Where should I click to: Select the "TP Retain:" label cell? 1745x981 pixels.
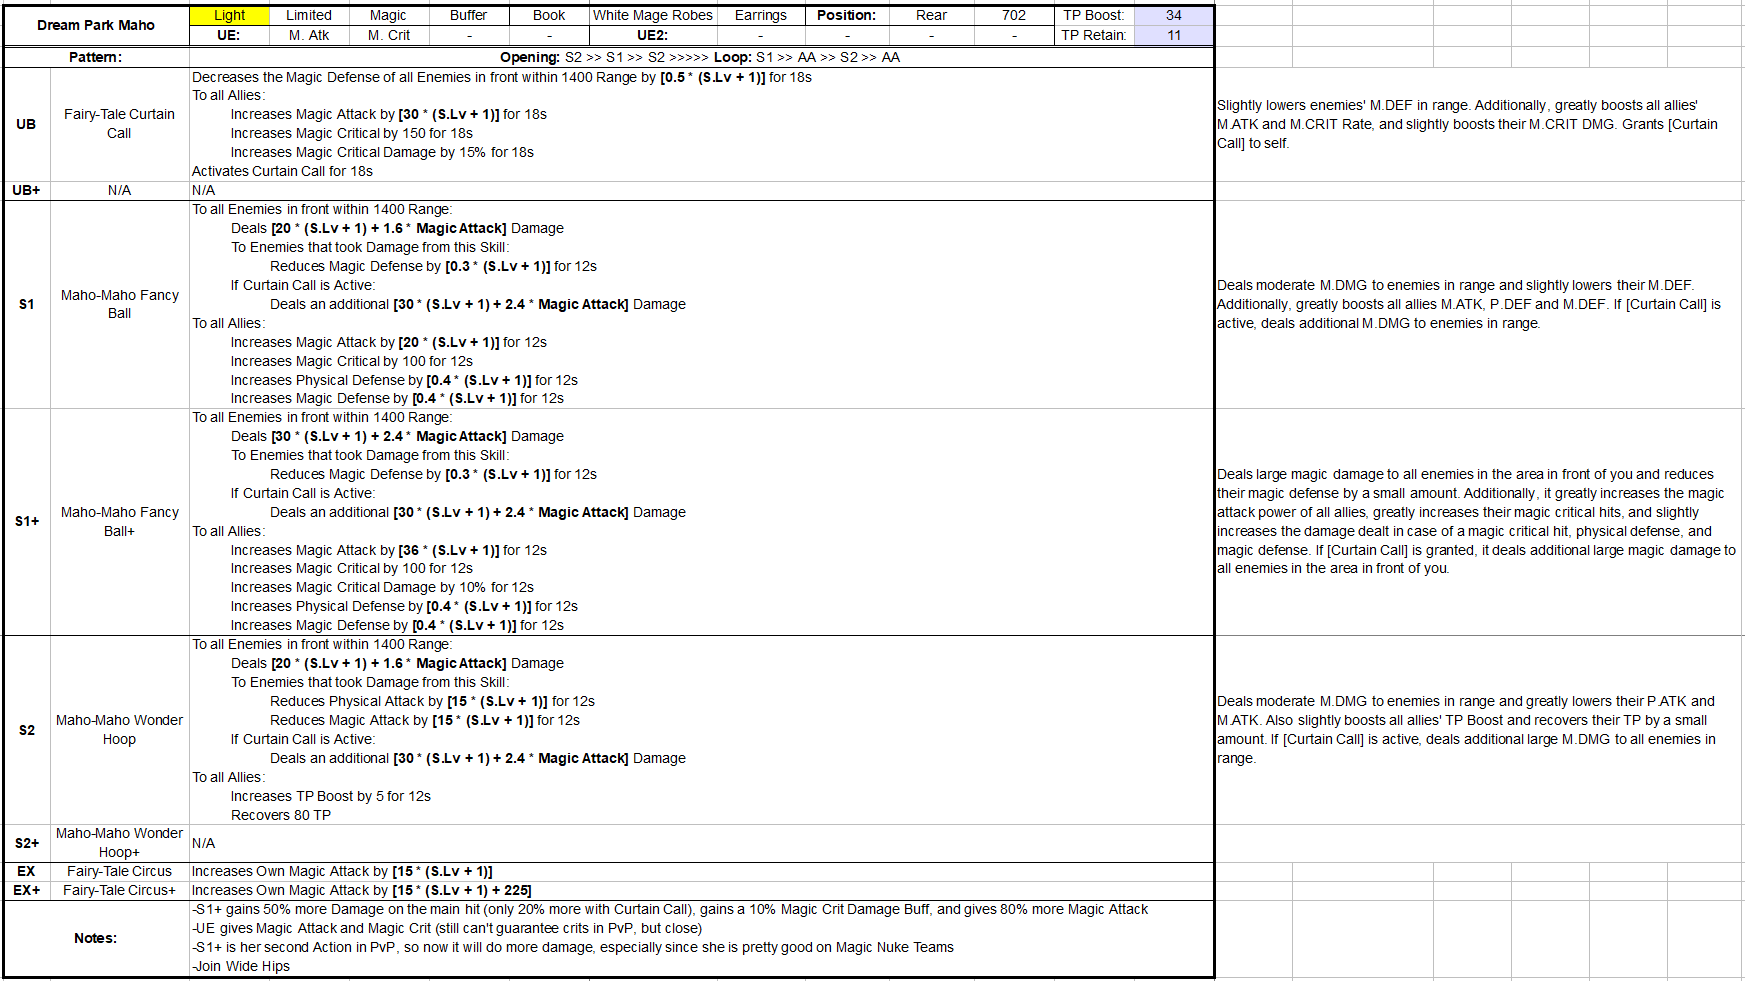point(1094,35)
